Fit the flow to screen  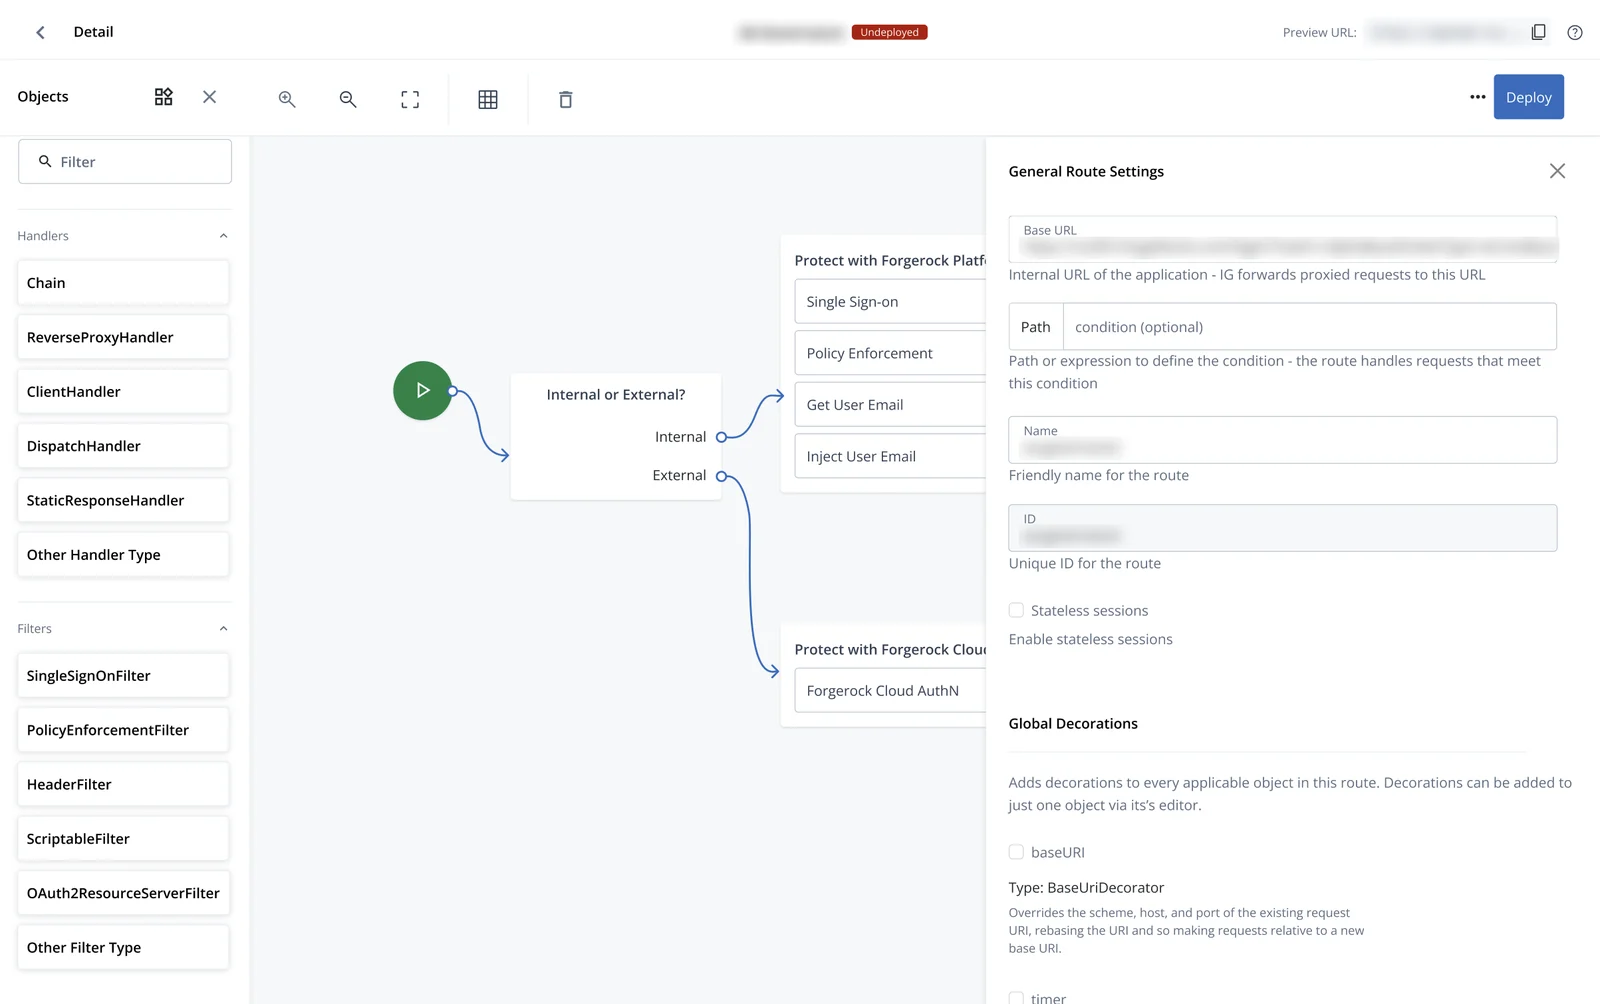click(410, 99)
